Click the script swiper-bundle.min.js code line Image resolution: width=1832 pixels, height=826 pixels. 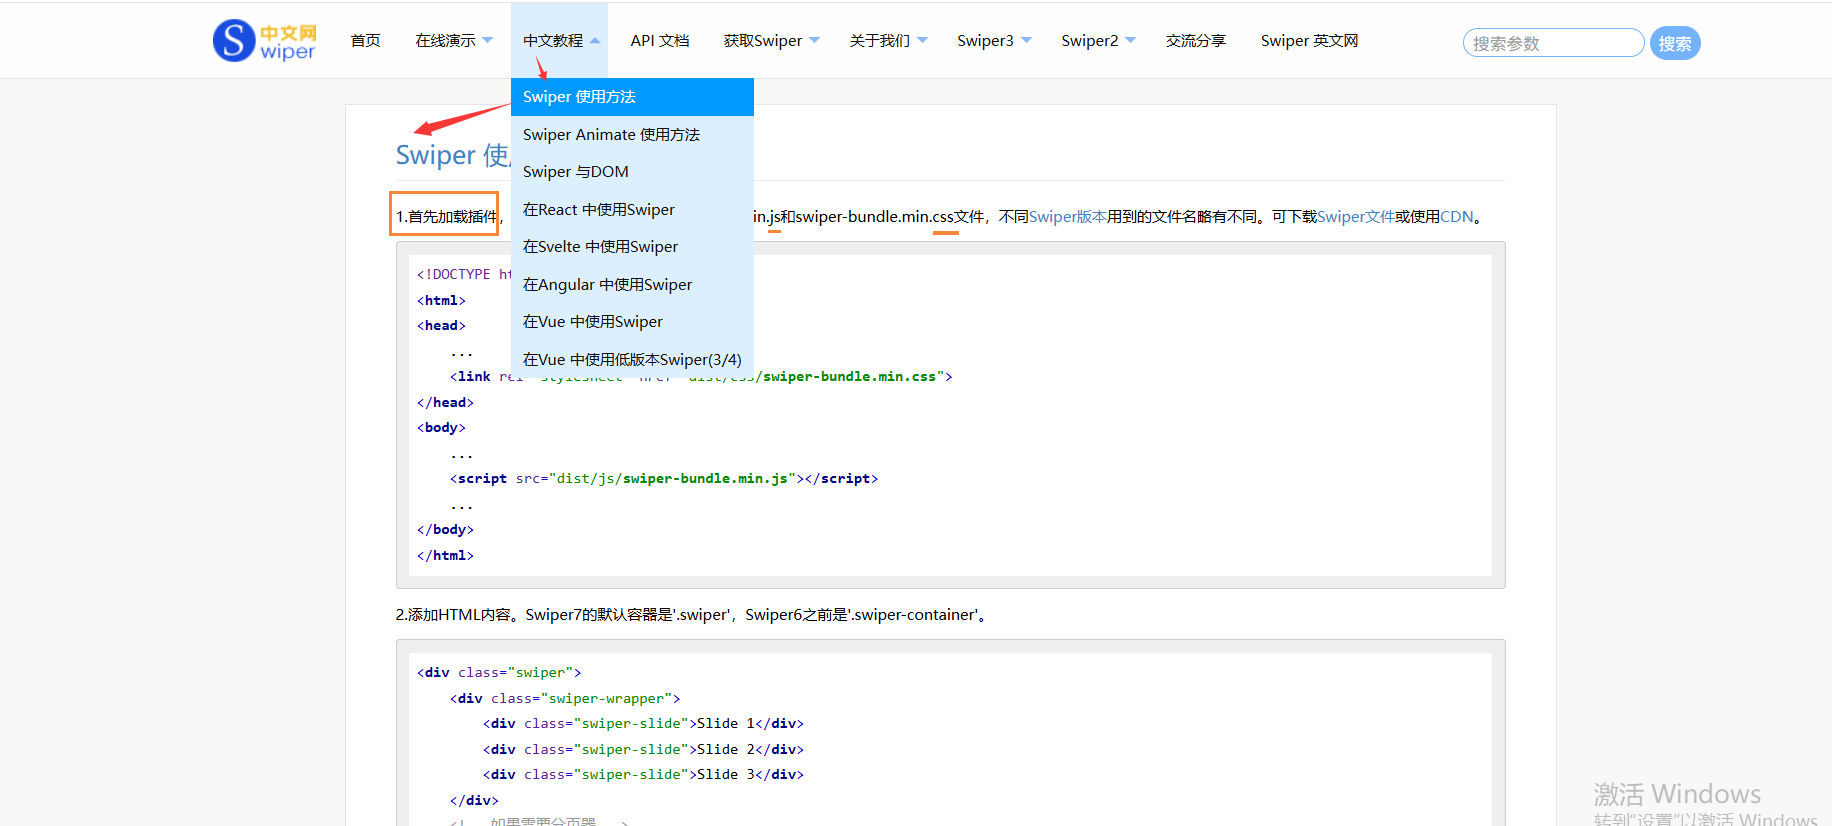[x=664, y=479]
